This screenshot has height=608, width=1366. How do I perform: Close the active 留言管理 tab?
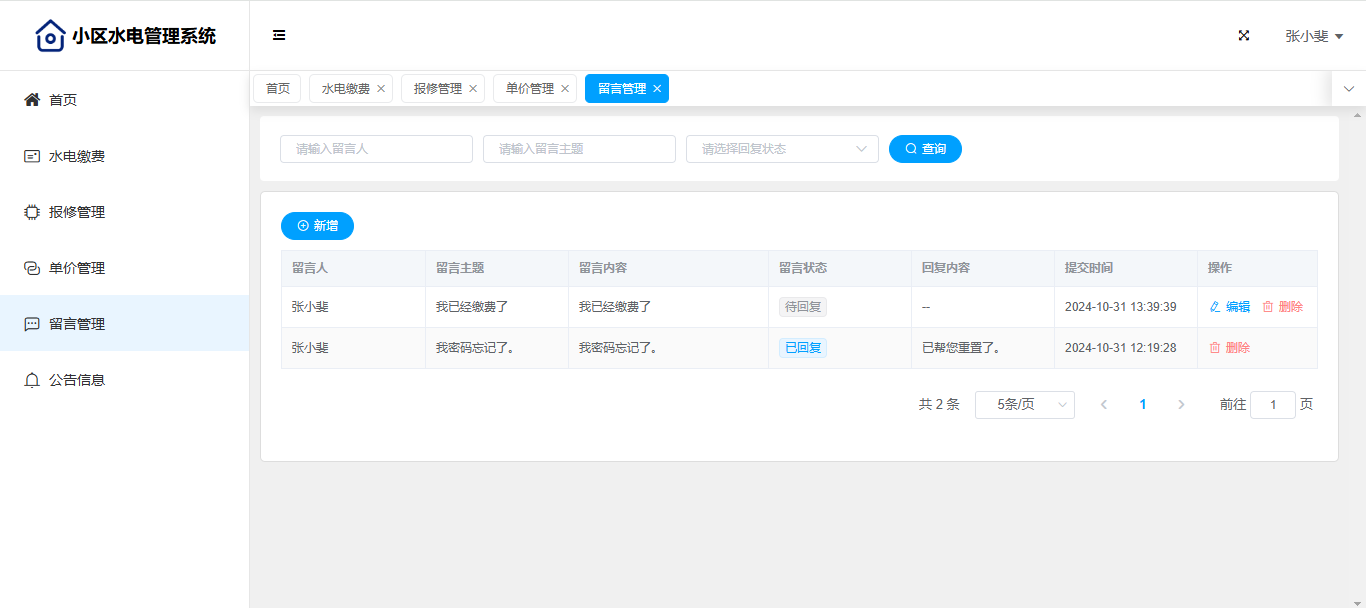657,89
